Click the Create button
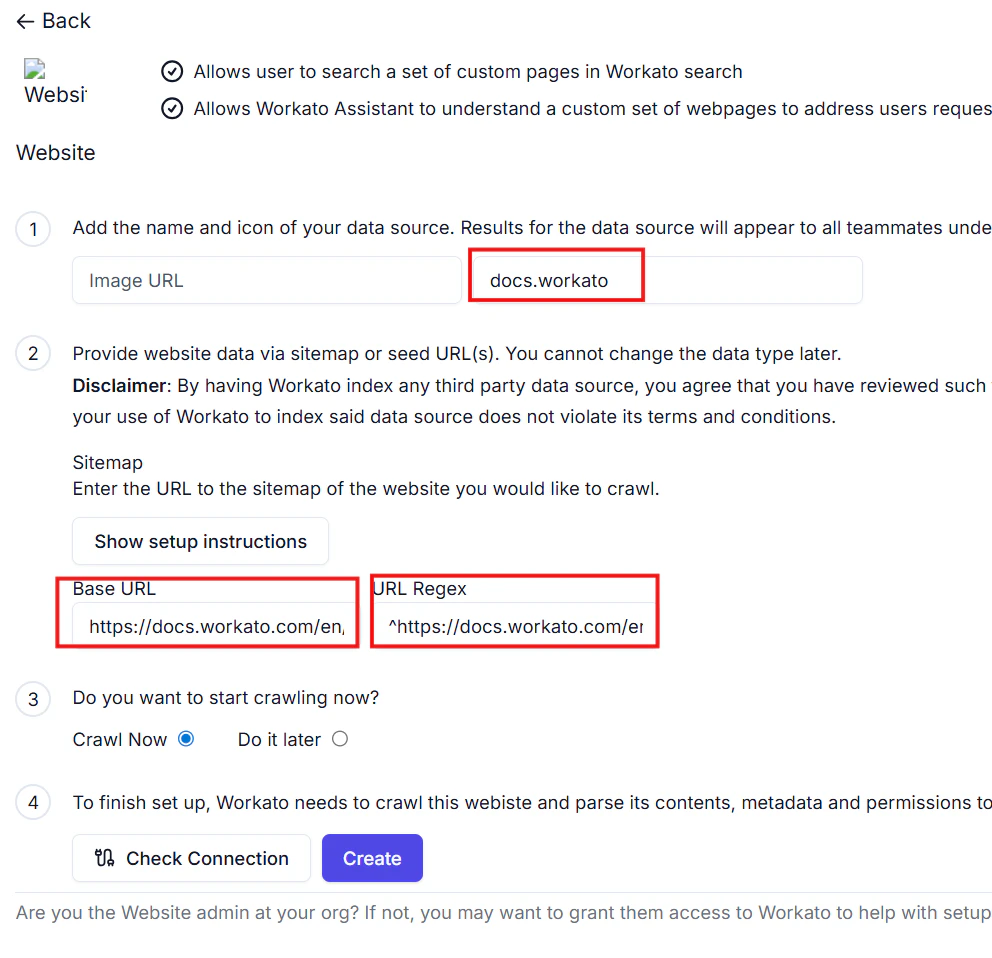 click(x=372, y=858)
